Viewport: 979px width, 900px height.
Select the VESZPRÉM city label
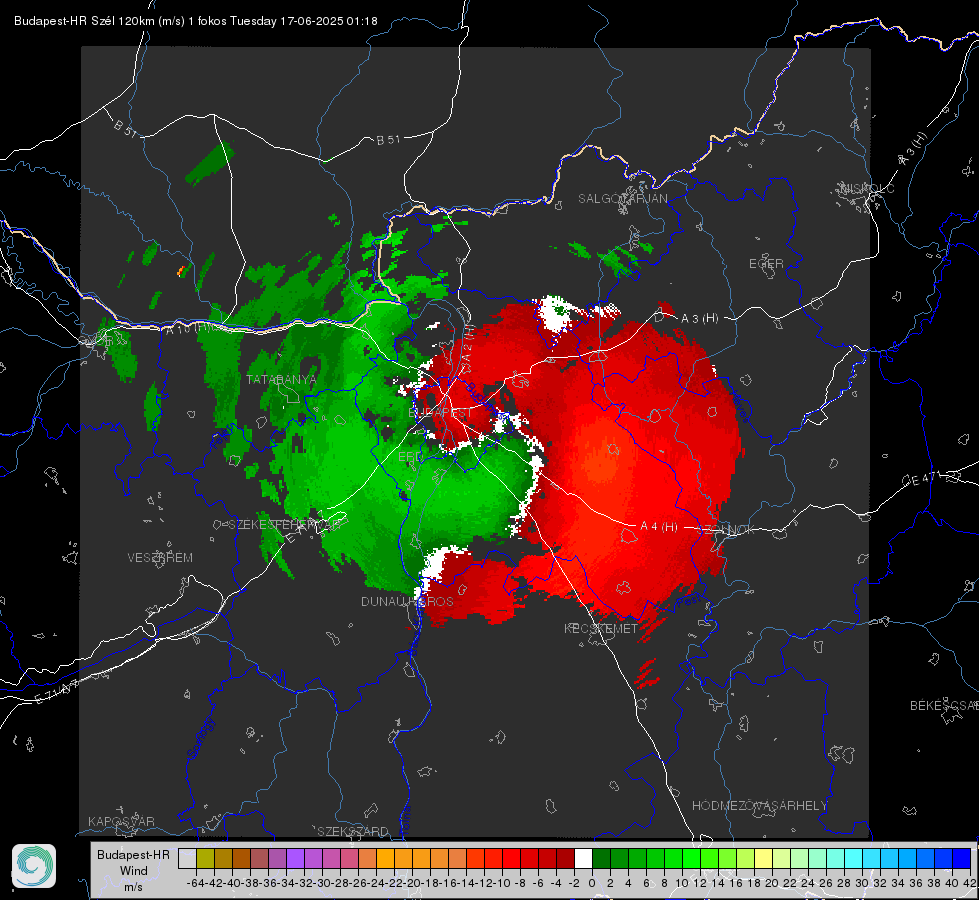click(x=160, y=557)
